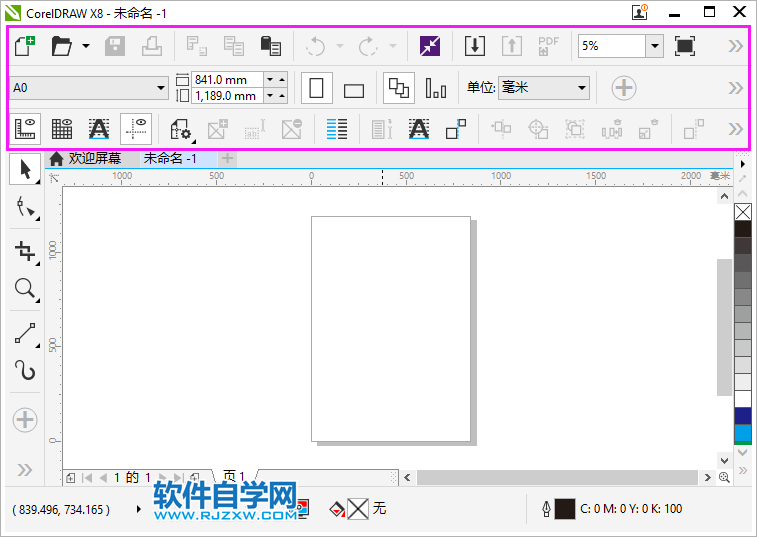Viewport: 757px width, 537px height.
Task: Pick the dark blue swatch in palette
Action: [743, 416]
